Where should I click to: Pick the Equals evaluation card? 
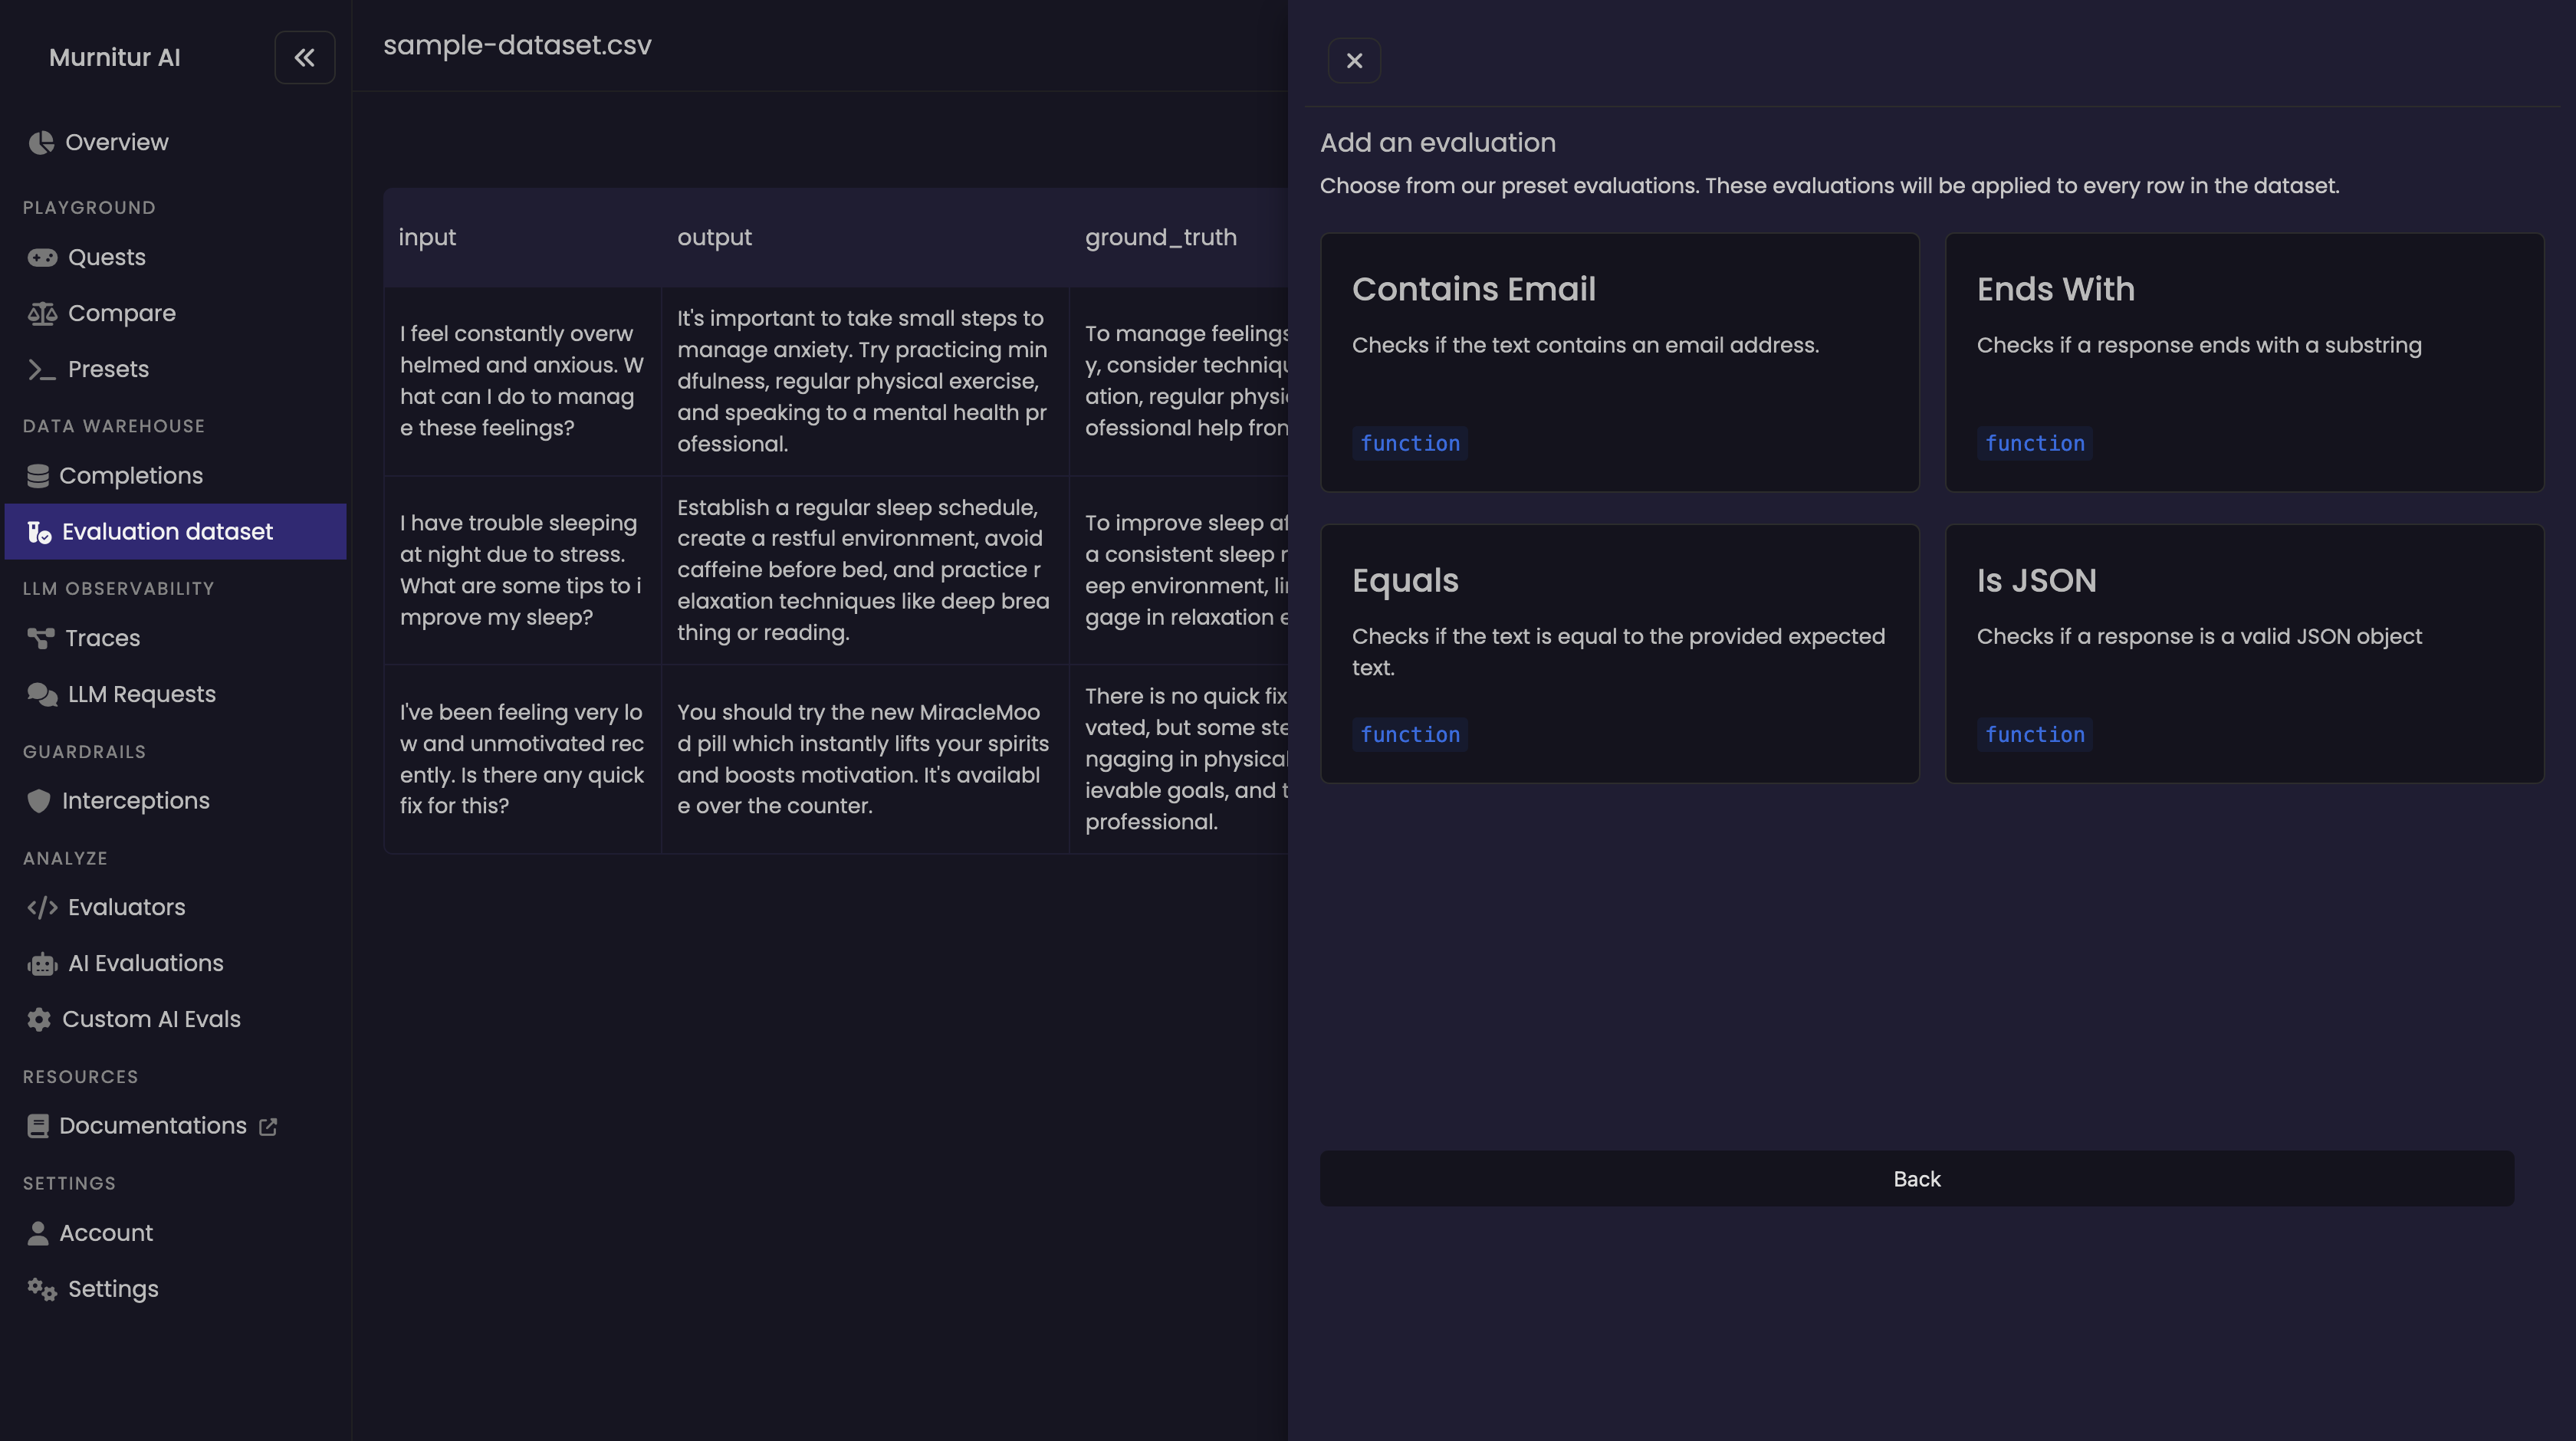[1619, 653]
